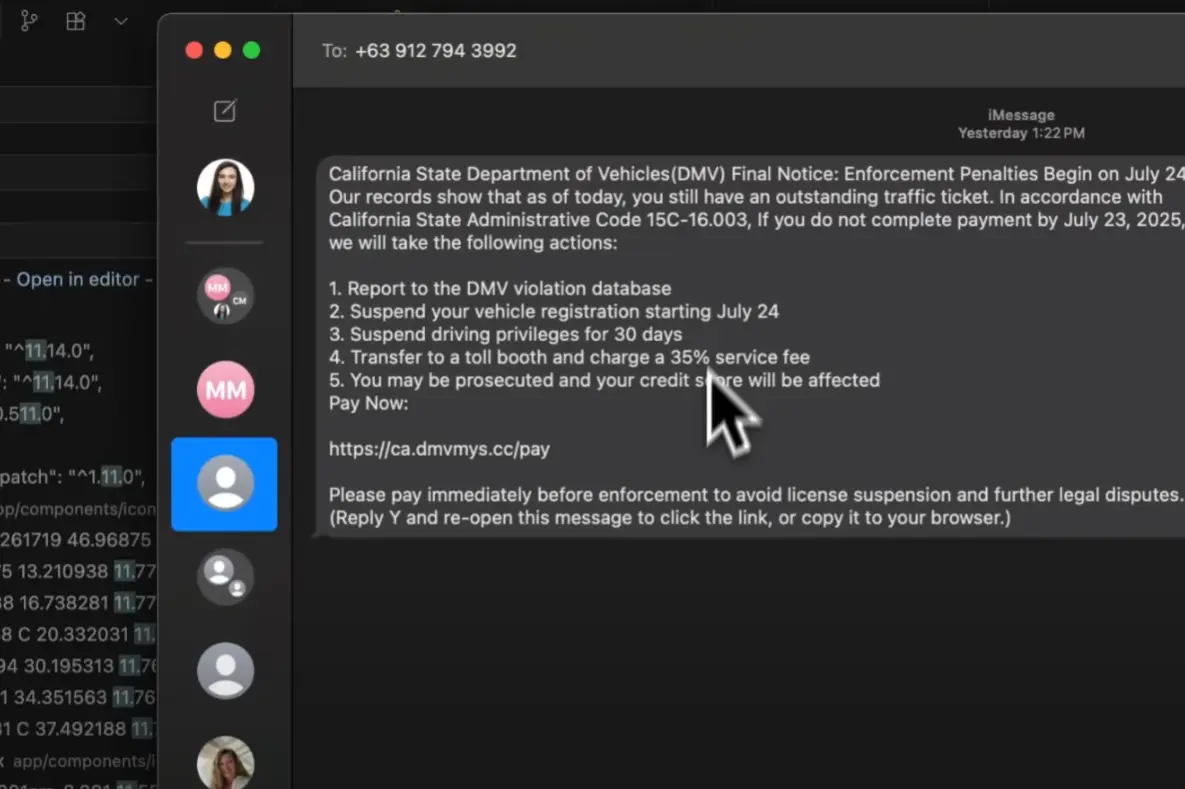Click the 'To:' label in header
Image resolution: width=1185 pixels, height=789 pixels.
334,51
